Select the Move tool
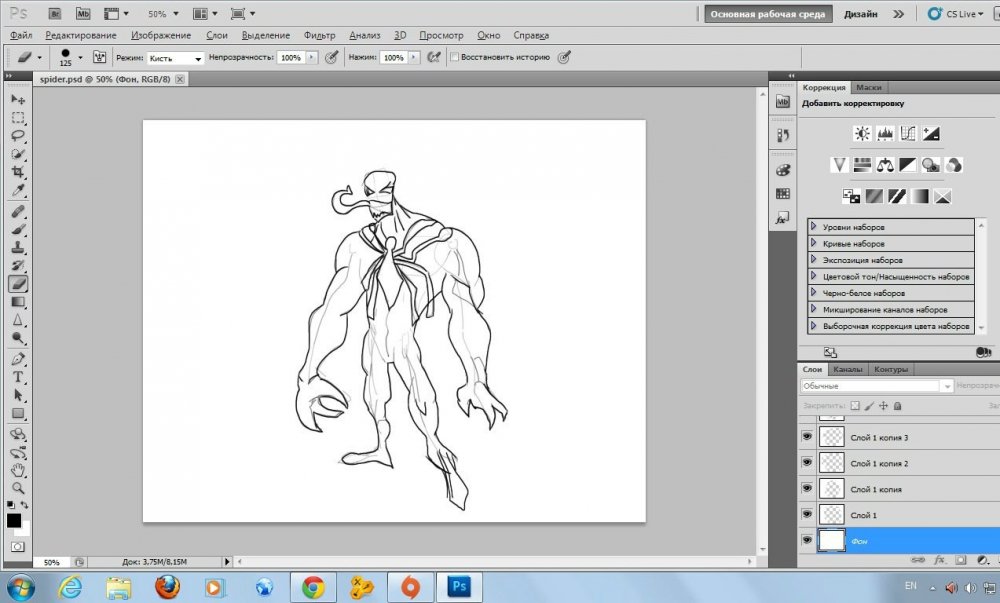The height and width of the screenshot is (603, 1000). click(x=18, y=100)
